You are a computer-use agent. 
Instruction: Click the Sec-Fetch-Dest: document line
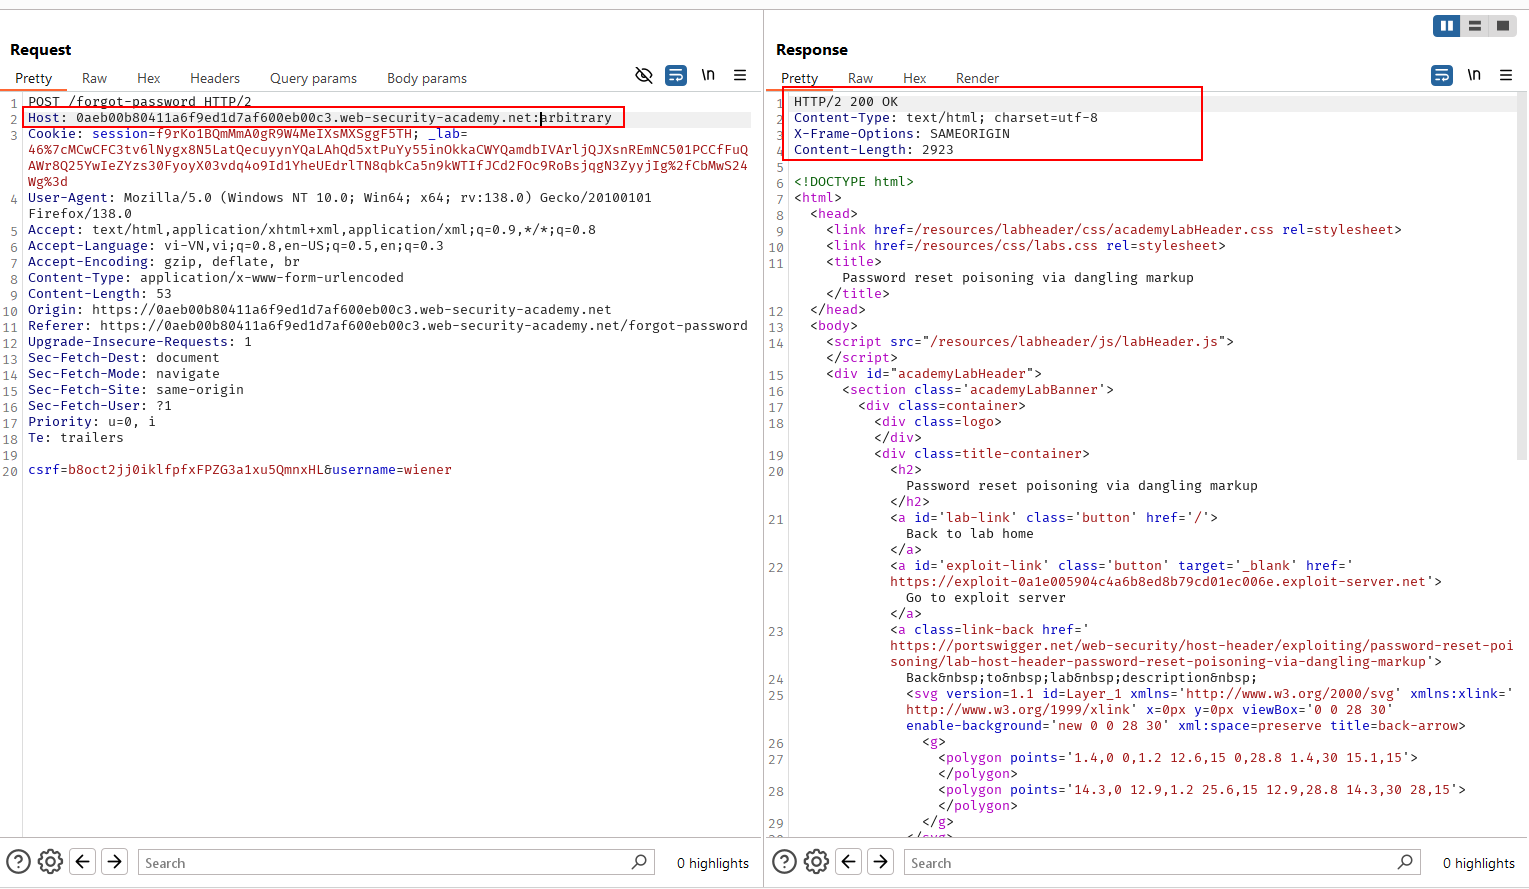(x=124, y=358)
